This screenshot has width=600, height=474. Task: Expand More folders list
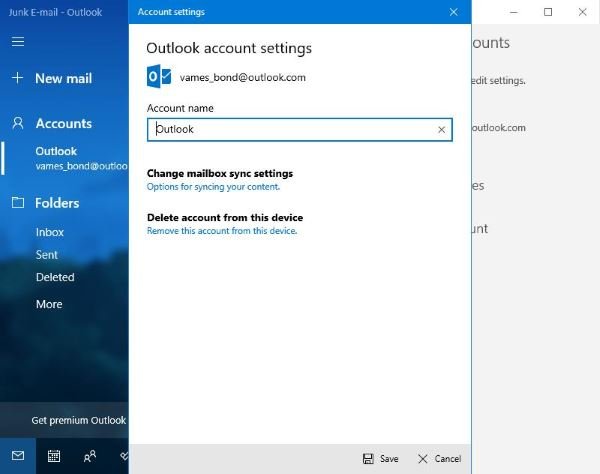tap(49, 304)
